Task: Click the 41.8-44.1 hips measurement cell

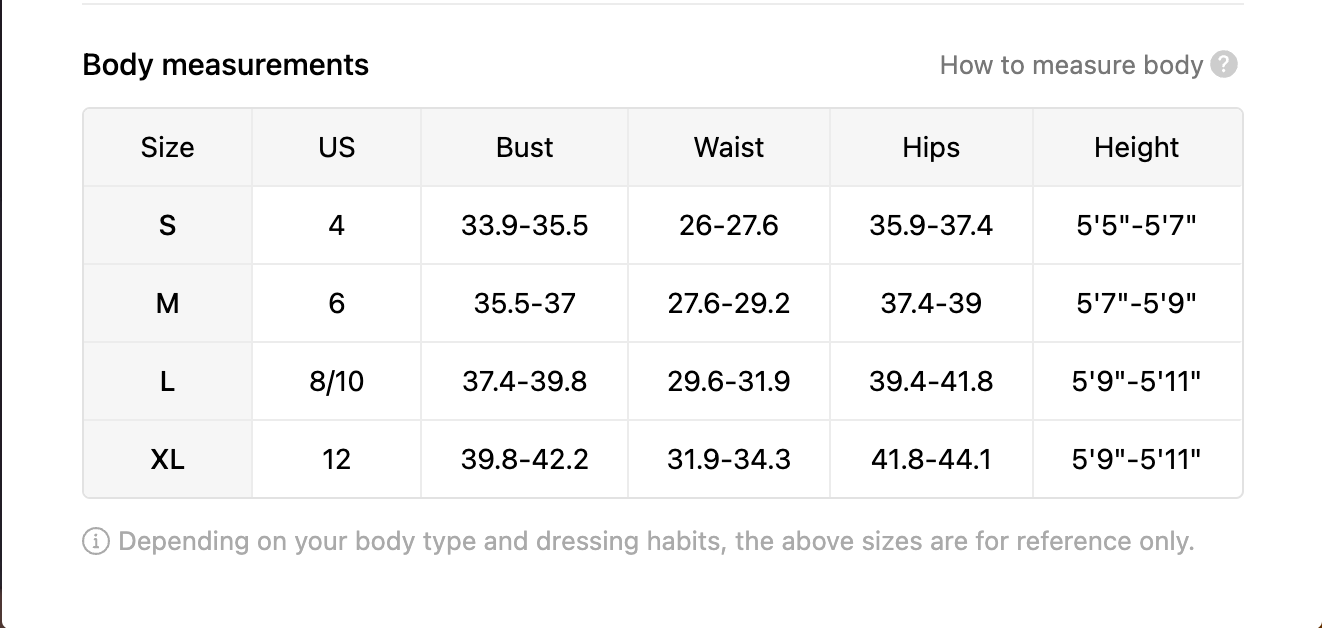Action: (931, 459)
